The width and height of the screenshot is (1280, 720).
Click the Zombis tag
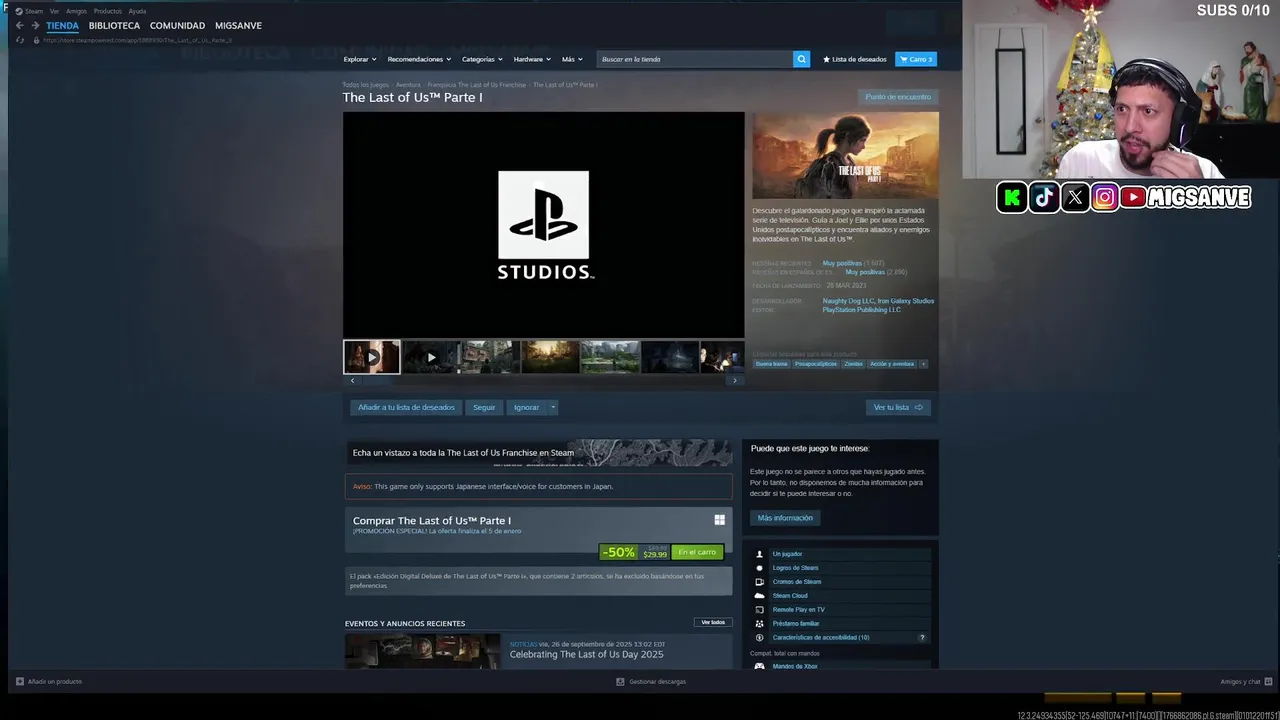coord(853,364)
